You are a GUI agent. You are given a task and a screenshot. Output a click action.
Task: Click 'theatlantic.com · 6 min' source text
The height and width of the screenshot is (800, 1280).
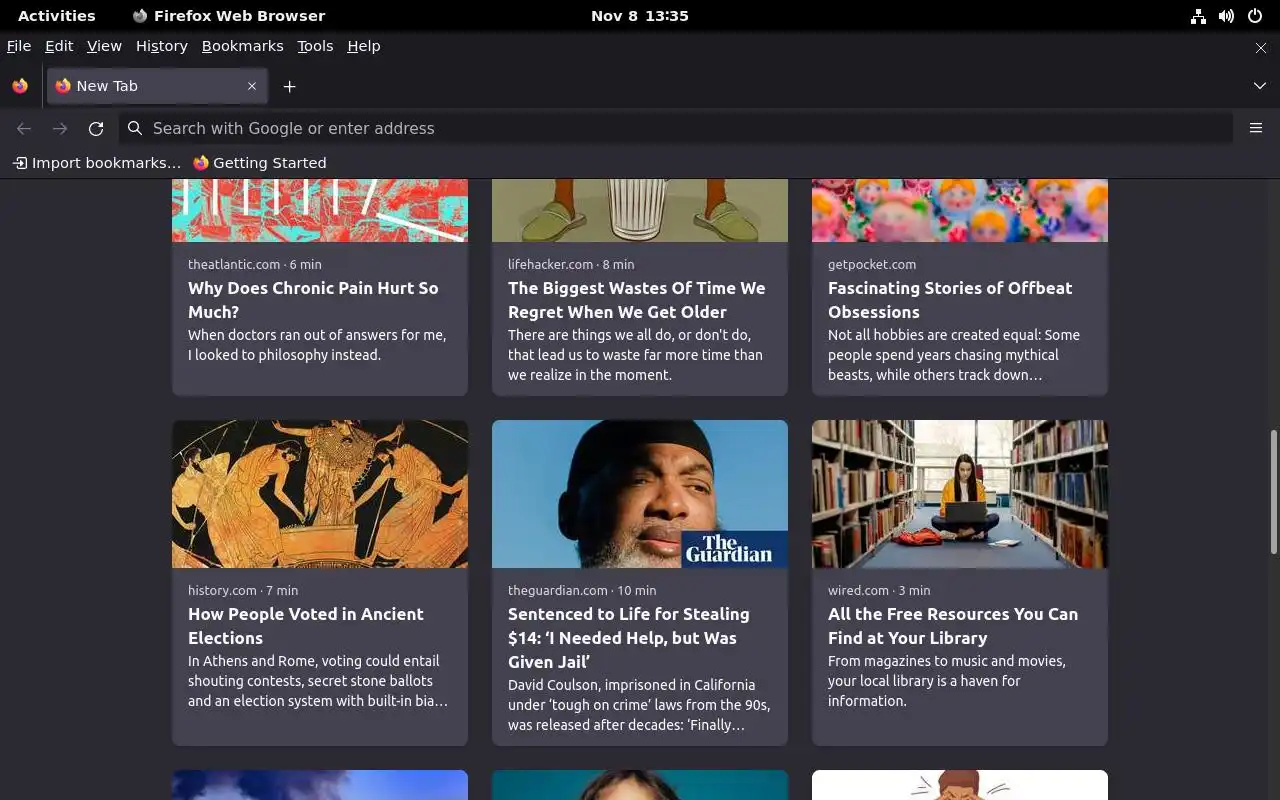tap(255, 264)
